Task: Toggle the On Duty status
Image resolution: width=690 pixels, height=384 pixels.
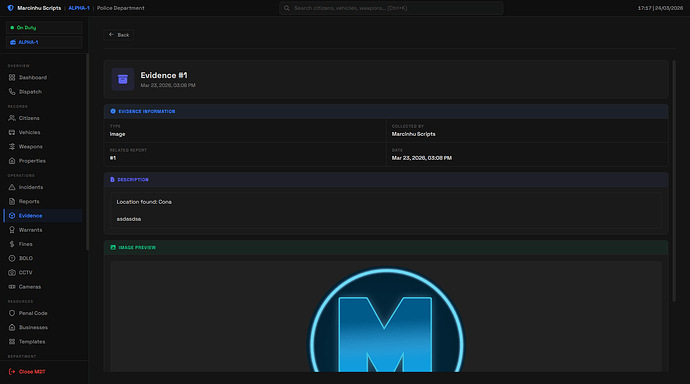Action: click(x=44, y=27)
